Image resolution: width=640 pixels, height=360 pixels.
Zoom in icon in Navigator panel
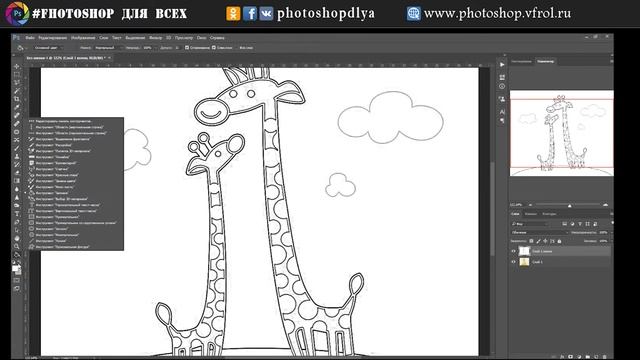point(605,205)
